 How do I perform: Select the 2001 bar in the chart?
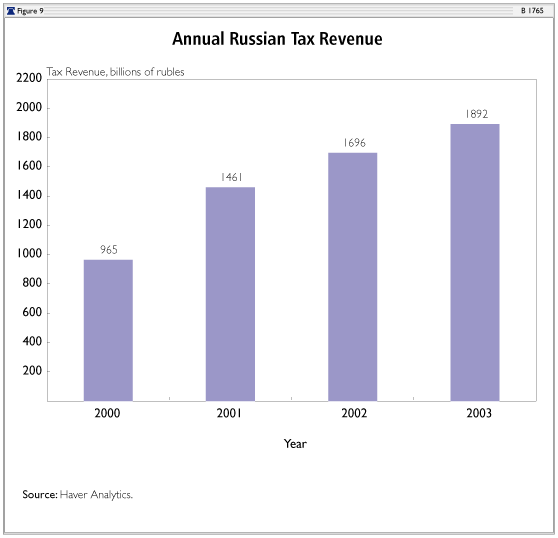coord(230,294)
